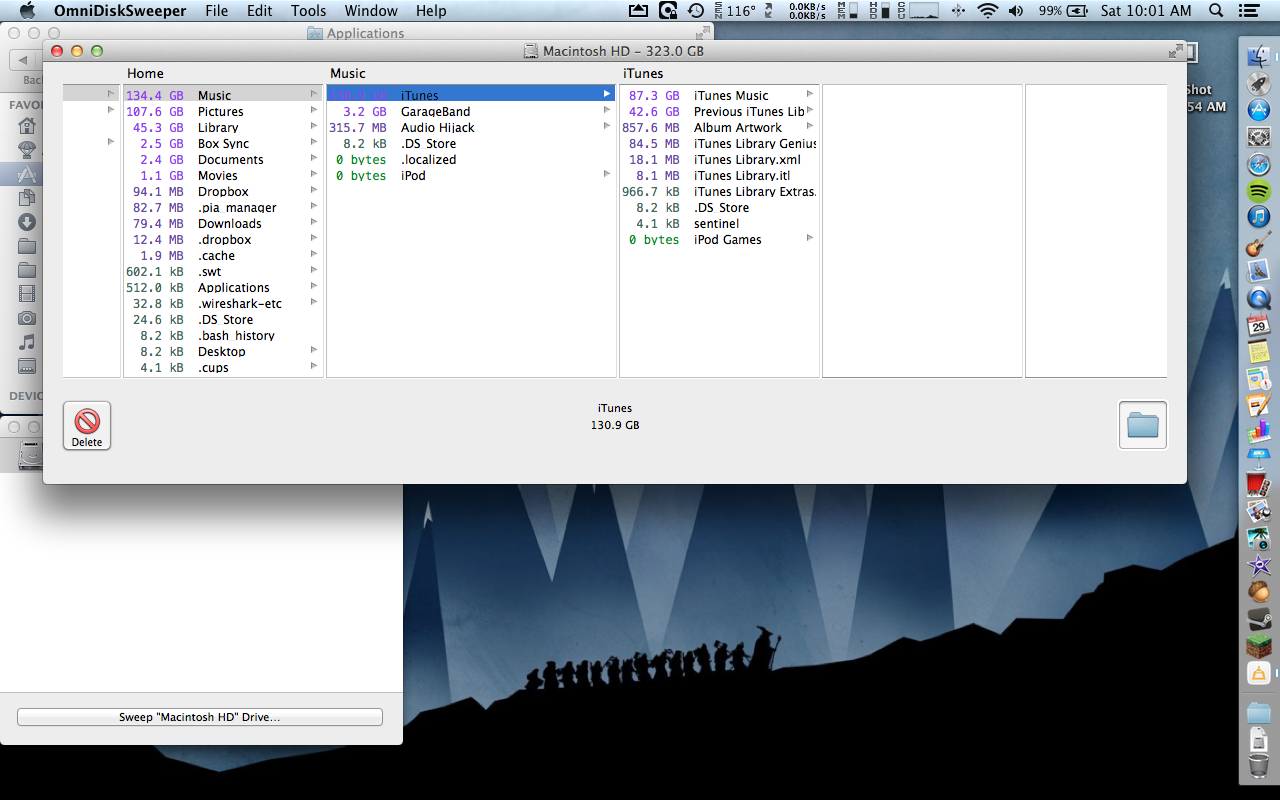This screenshot has height=800, width=1280.
Task: Open Numbers chart icon in dock
Action: click(x=1259, y=432)
